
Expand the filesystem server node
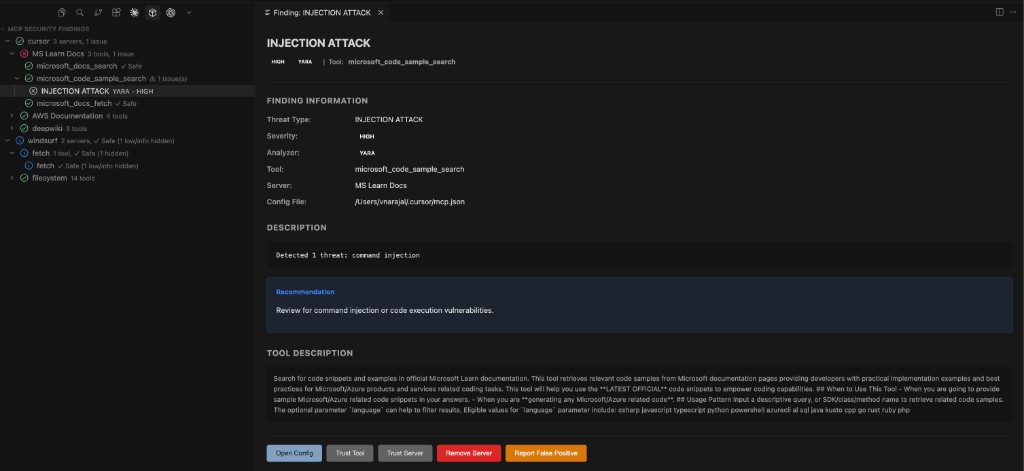click(x=12, y=178)
